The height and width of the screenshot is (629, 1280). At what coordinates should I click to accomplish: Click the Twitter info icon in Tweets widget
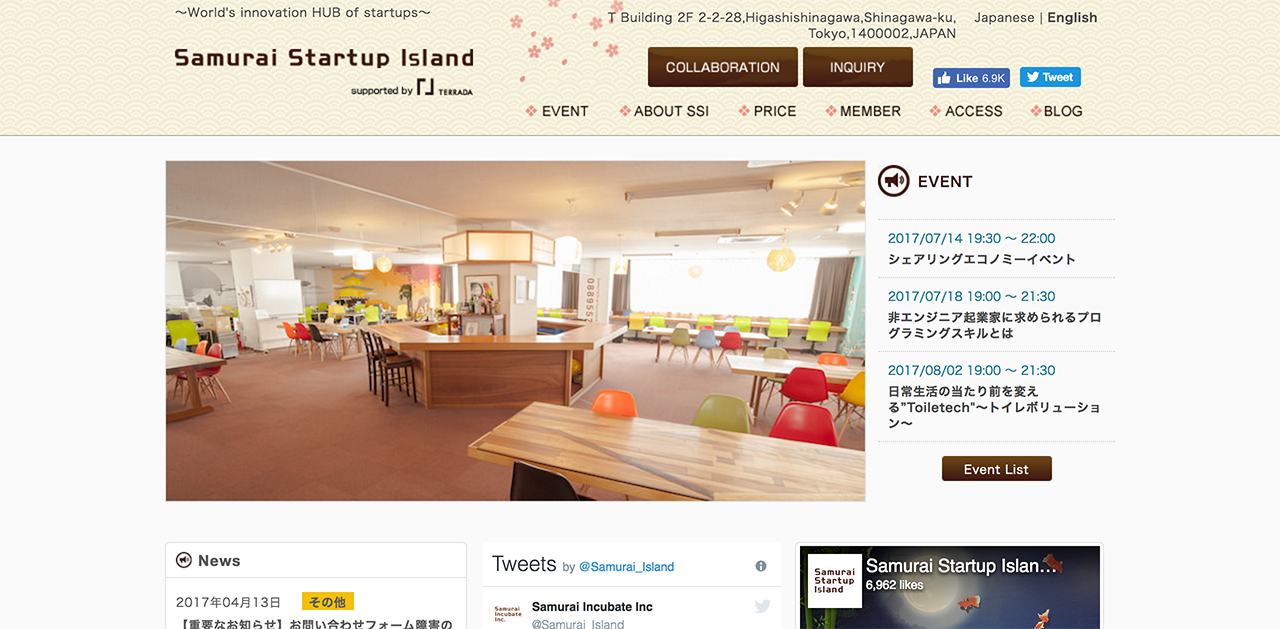761,566
